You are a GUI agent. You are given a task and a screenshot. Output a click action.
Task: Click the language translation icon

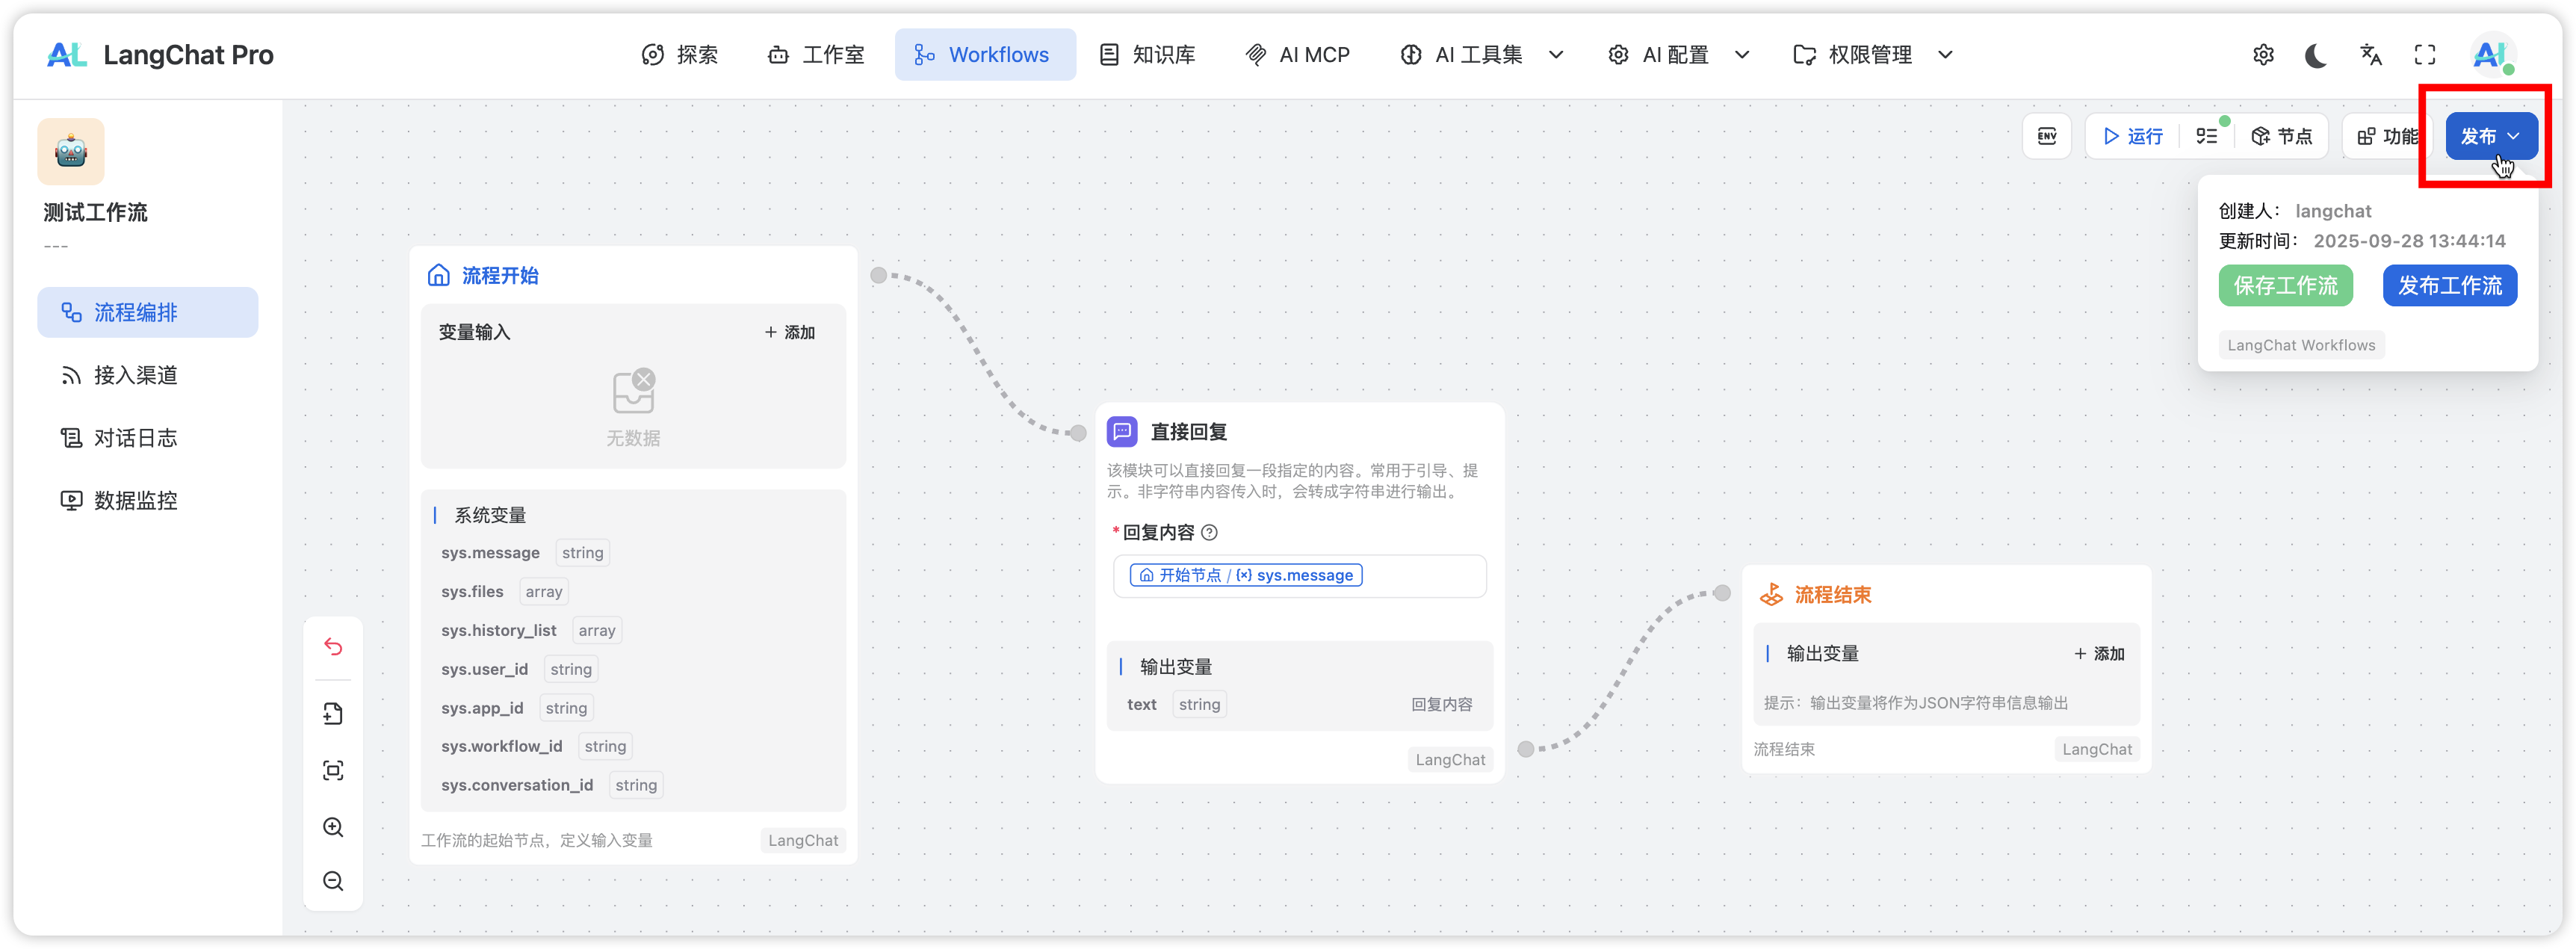(2371, 55)
